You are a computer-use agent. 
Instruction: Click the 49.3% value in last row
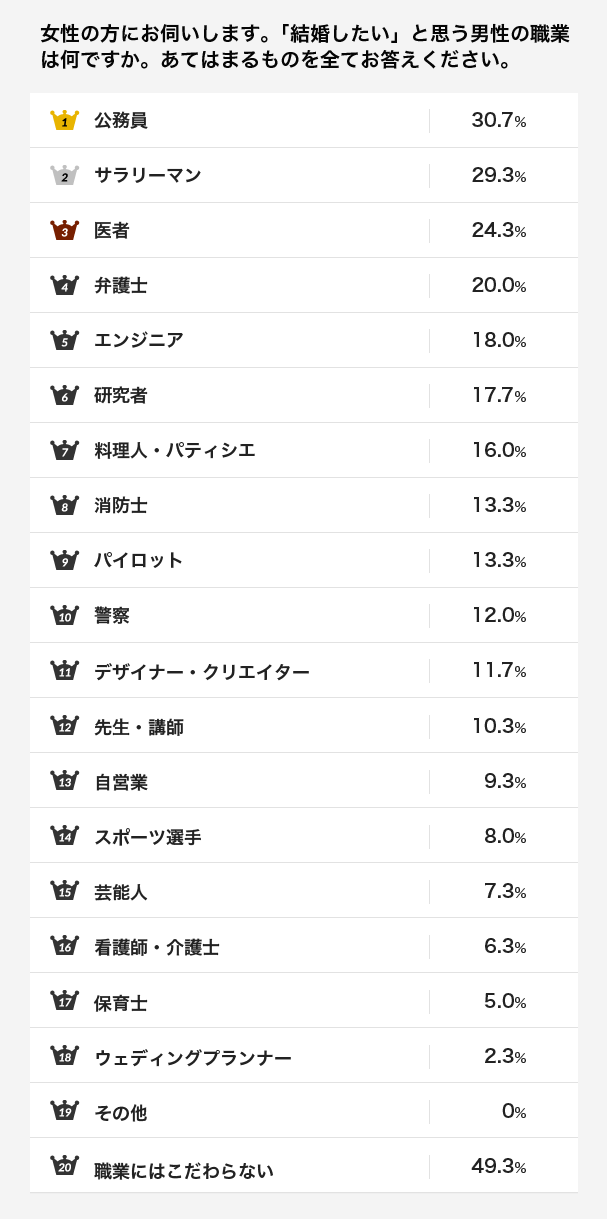499,1166
